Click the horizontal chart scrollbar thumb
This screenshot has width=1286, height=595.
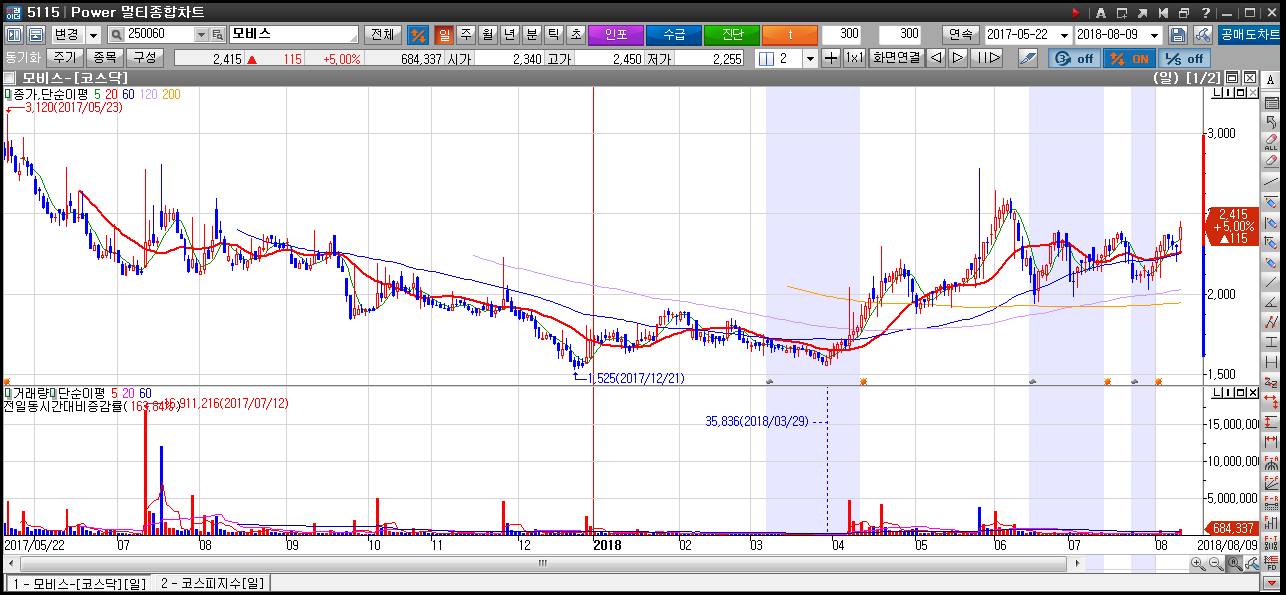point(543,564)
